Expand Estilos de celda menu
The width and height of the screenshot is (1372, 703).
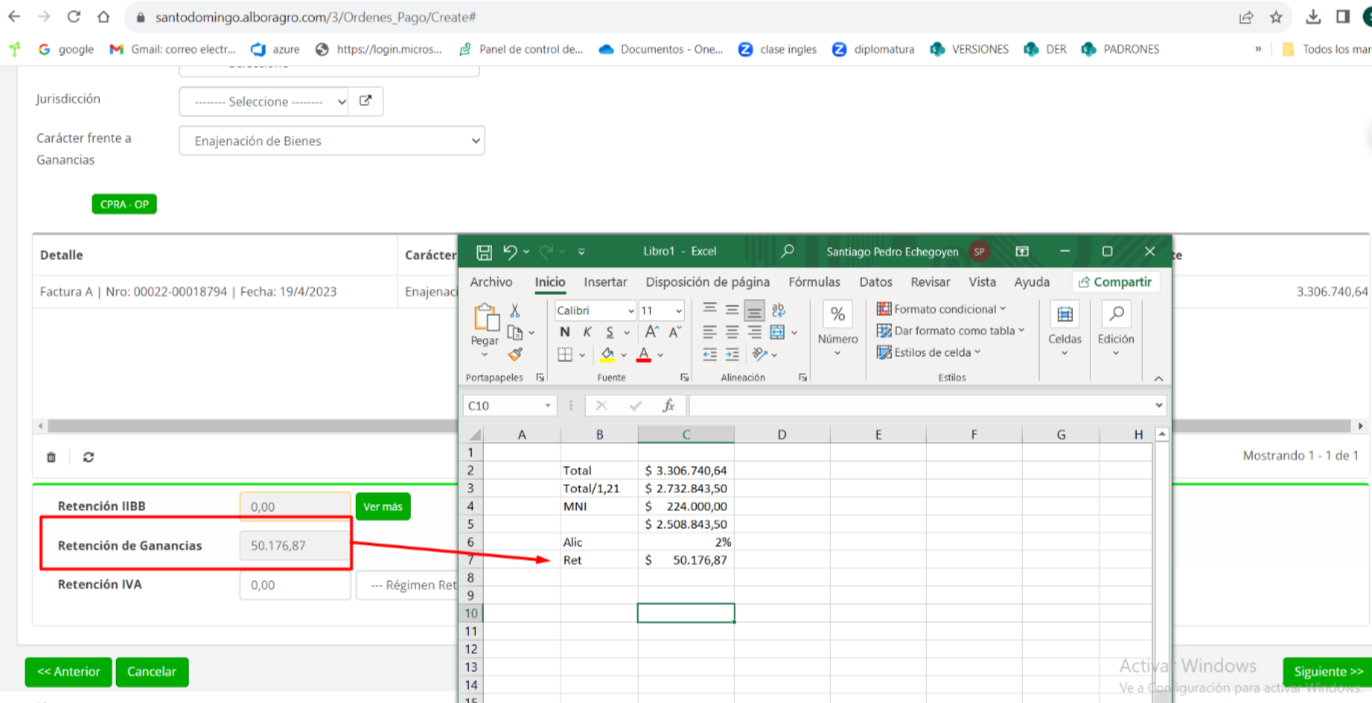(x=929, y=352)
